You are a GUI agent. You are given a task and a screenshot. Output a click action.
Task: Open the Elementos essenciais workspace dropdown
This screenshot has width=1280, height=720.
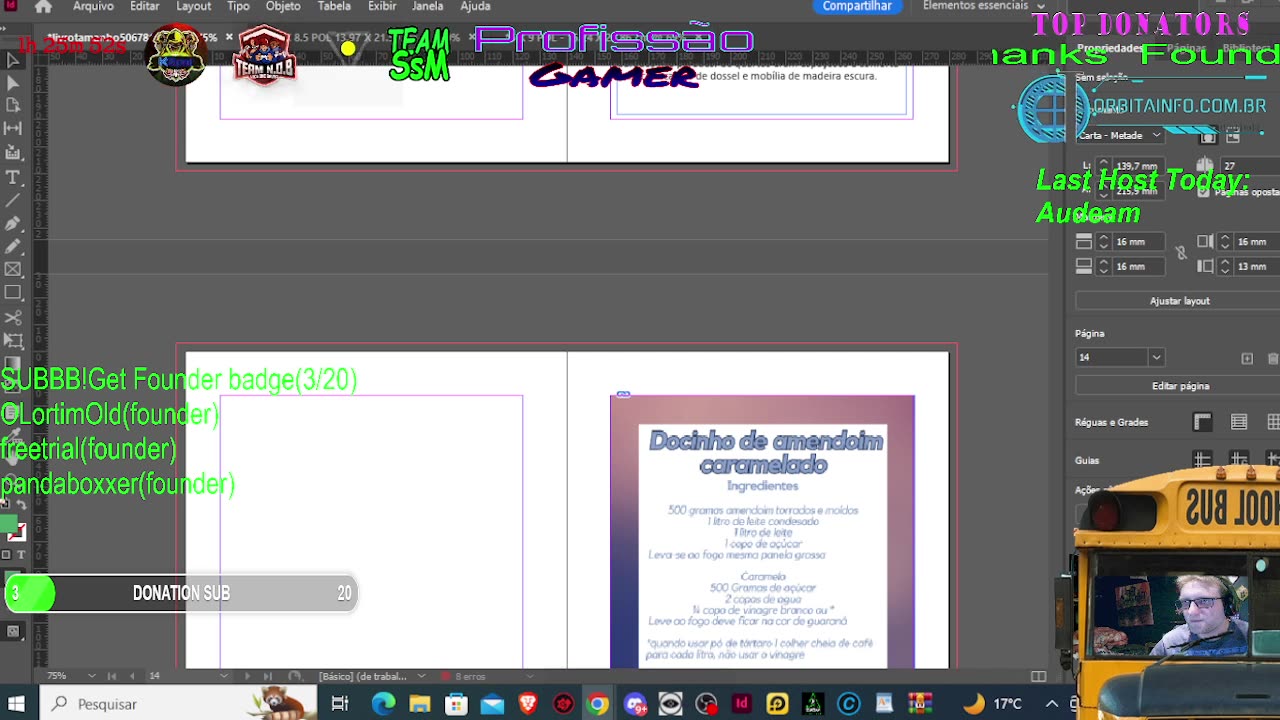coord(983,6)
